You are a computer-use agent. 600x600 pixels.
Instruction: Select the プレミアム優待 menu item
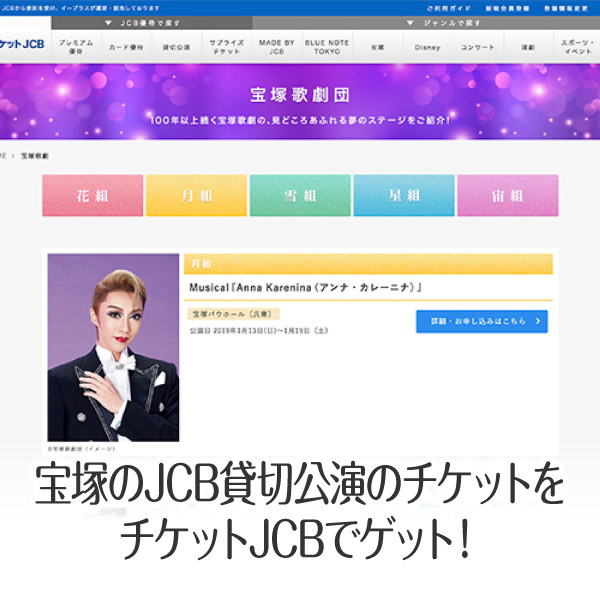pos(76,47)
